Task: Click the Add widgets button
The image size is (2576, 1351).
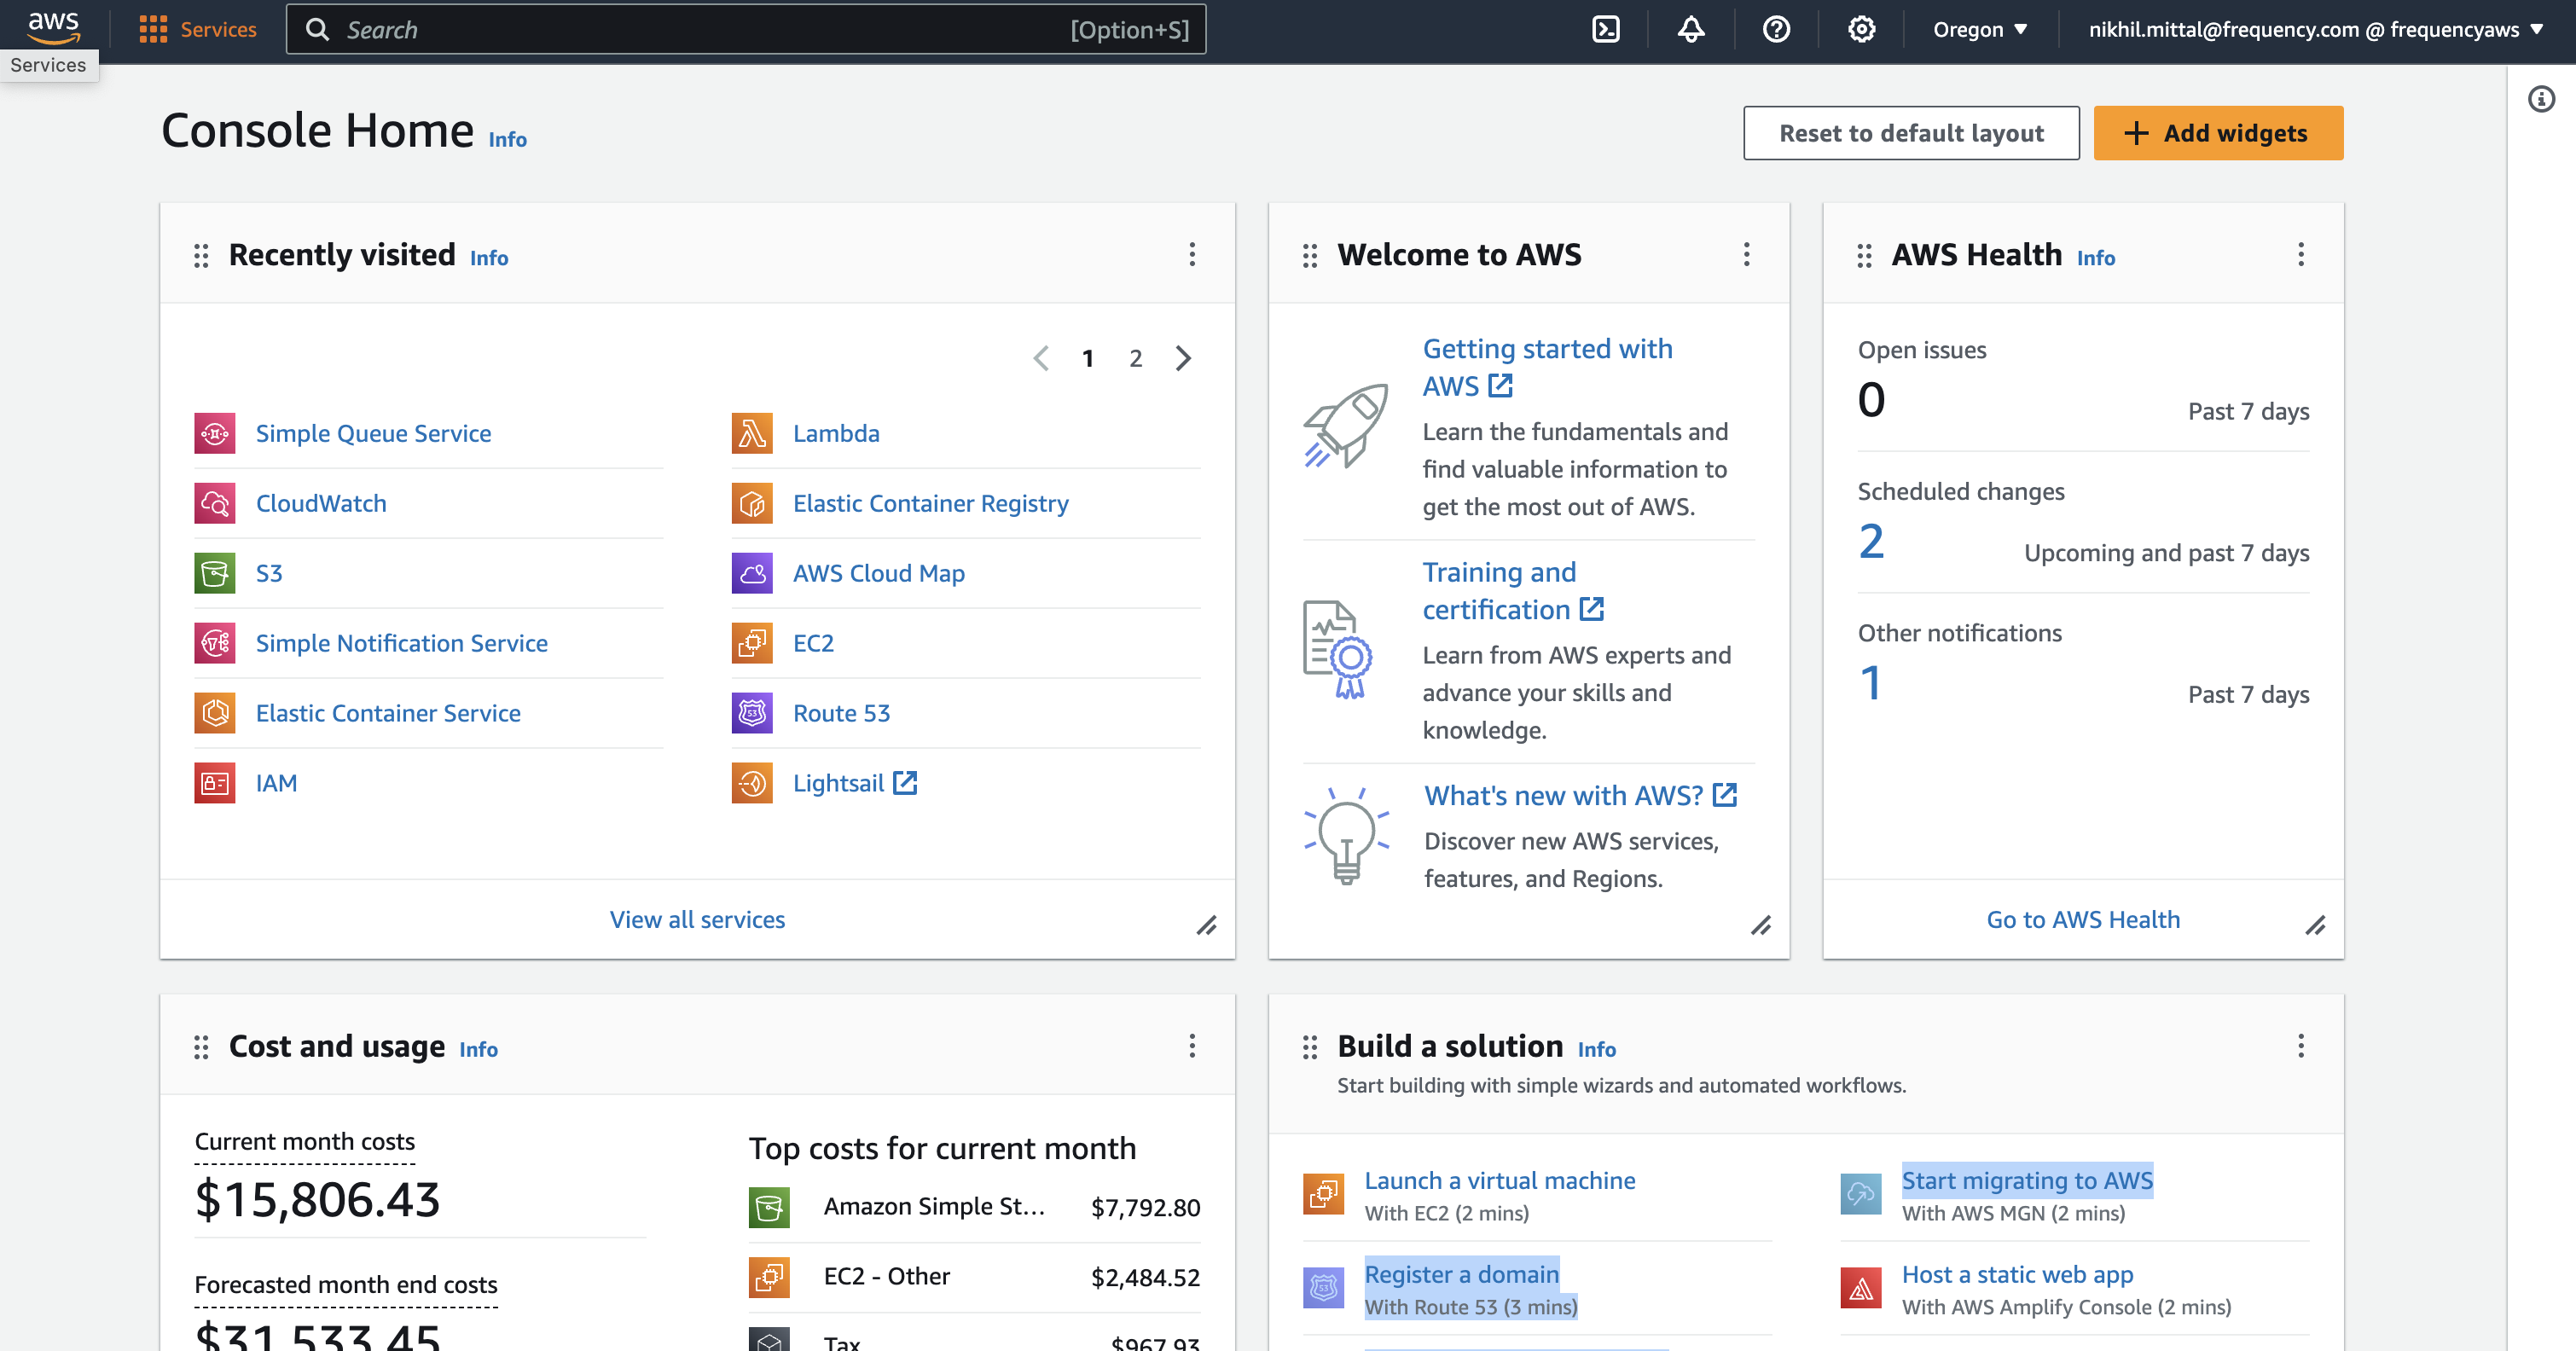Action: coord(2218,133)
